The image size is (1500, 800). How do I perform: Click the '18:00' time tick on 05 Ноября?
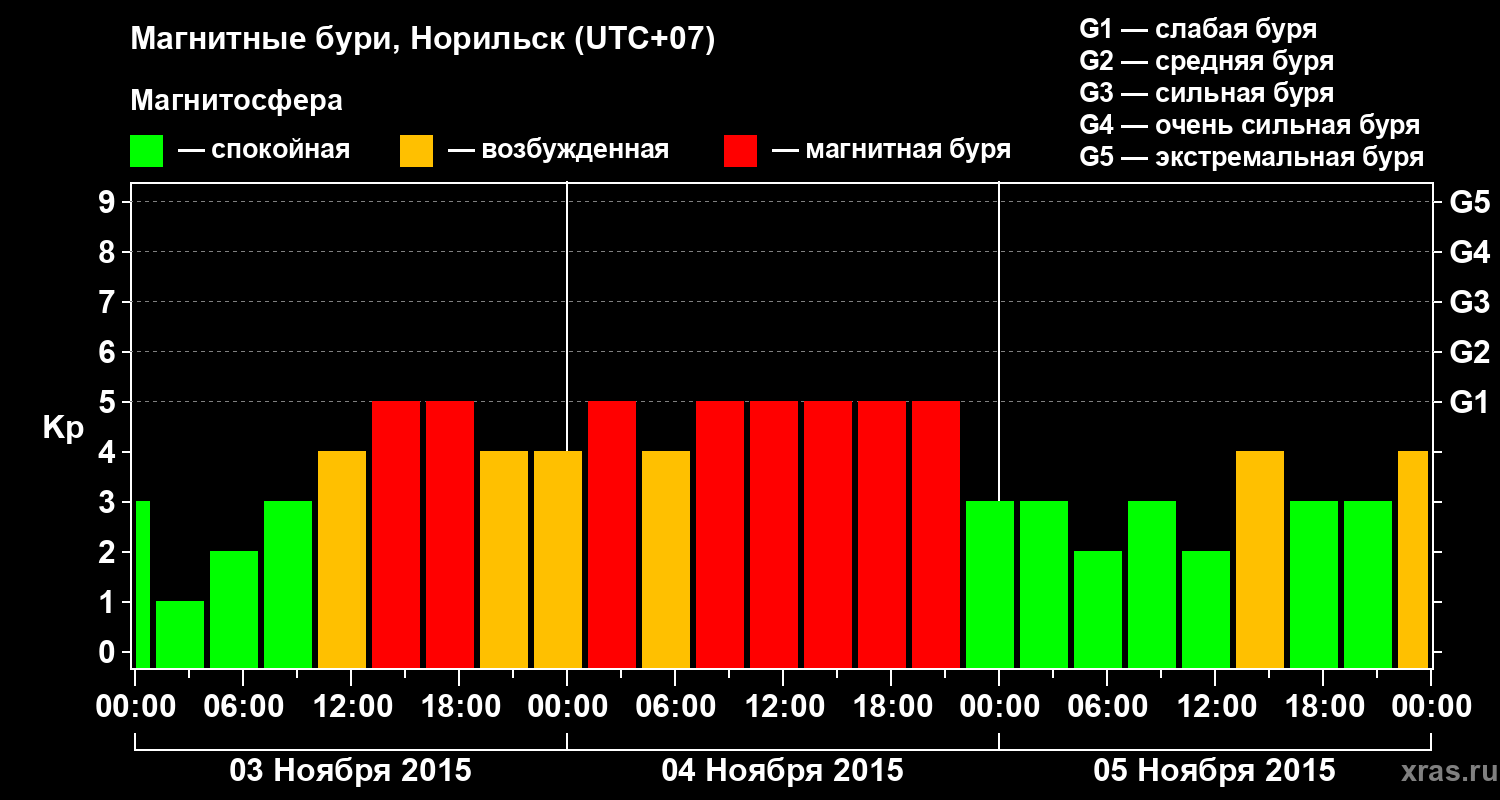pyautogui.click(x=1323, y=707)
